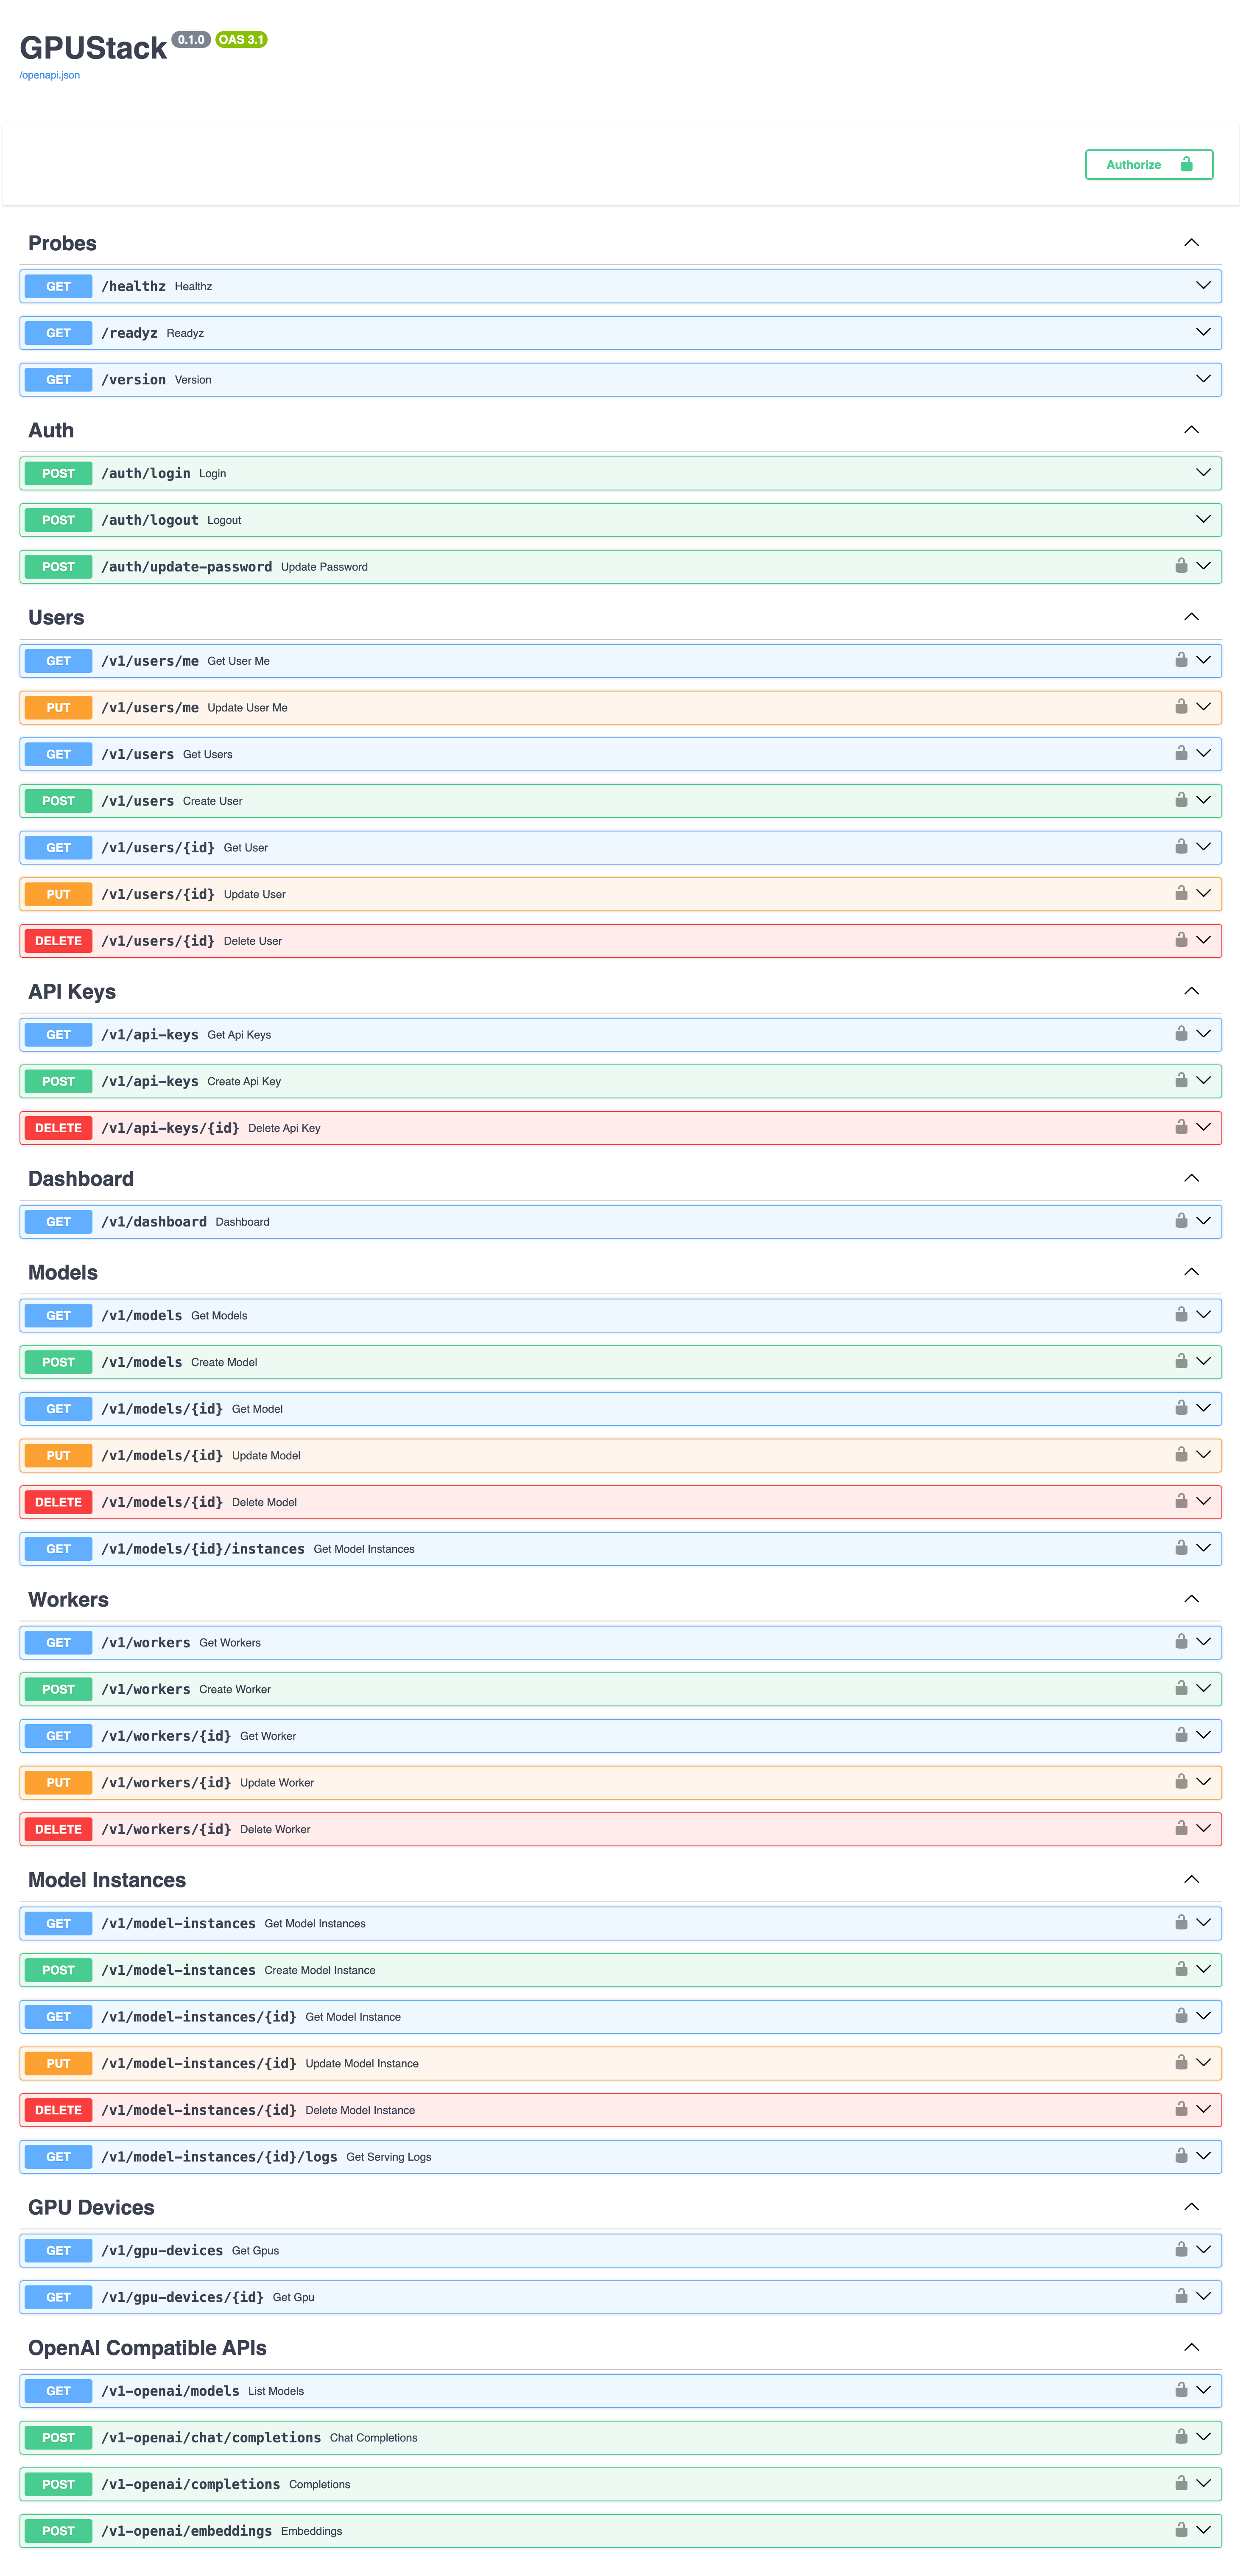
Task: Expand the GET /readyz endpoint chevron
Action: 1203,332
